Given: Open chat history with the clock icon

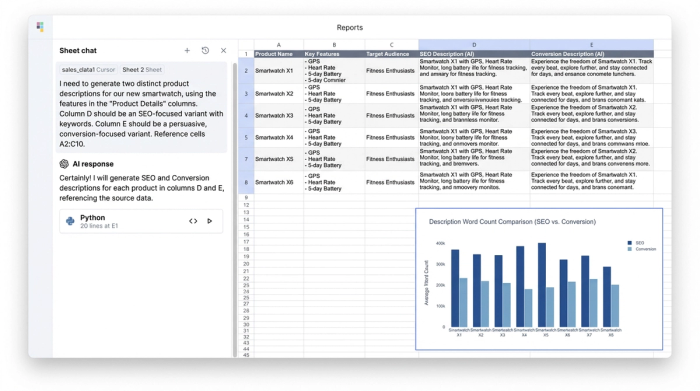Looking at the screenshot, I should [205, 50].
